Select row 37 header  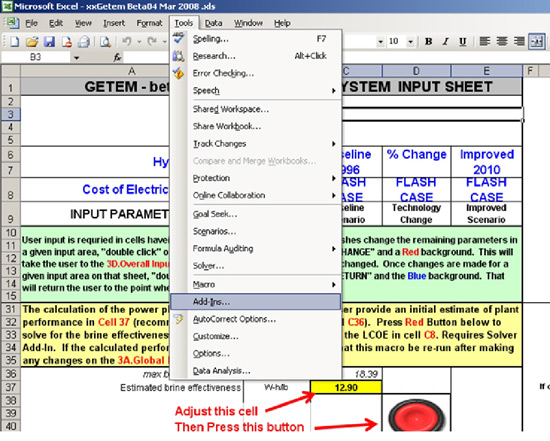coord(11,387)
